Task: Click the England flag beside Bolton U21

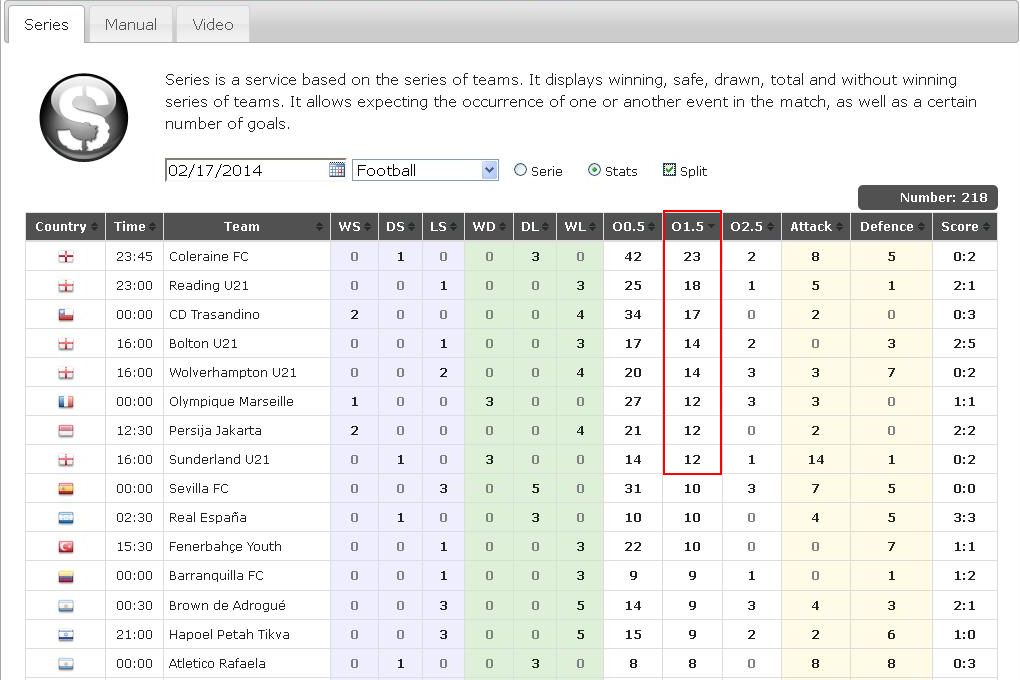Action: 66,344
